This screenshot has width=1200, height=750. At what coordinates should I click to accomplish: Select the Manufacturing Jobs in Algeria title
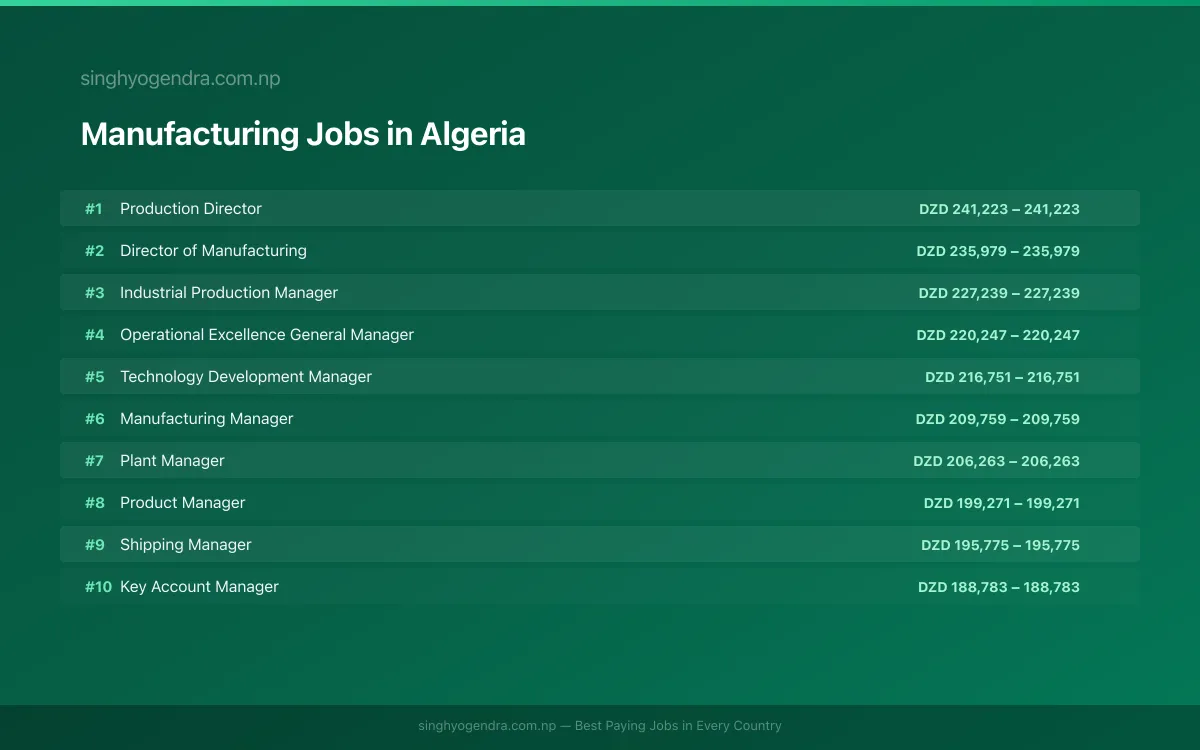click(303, 134)
